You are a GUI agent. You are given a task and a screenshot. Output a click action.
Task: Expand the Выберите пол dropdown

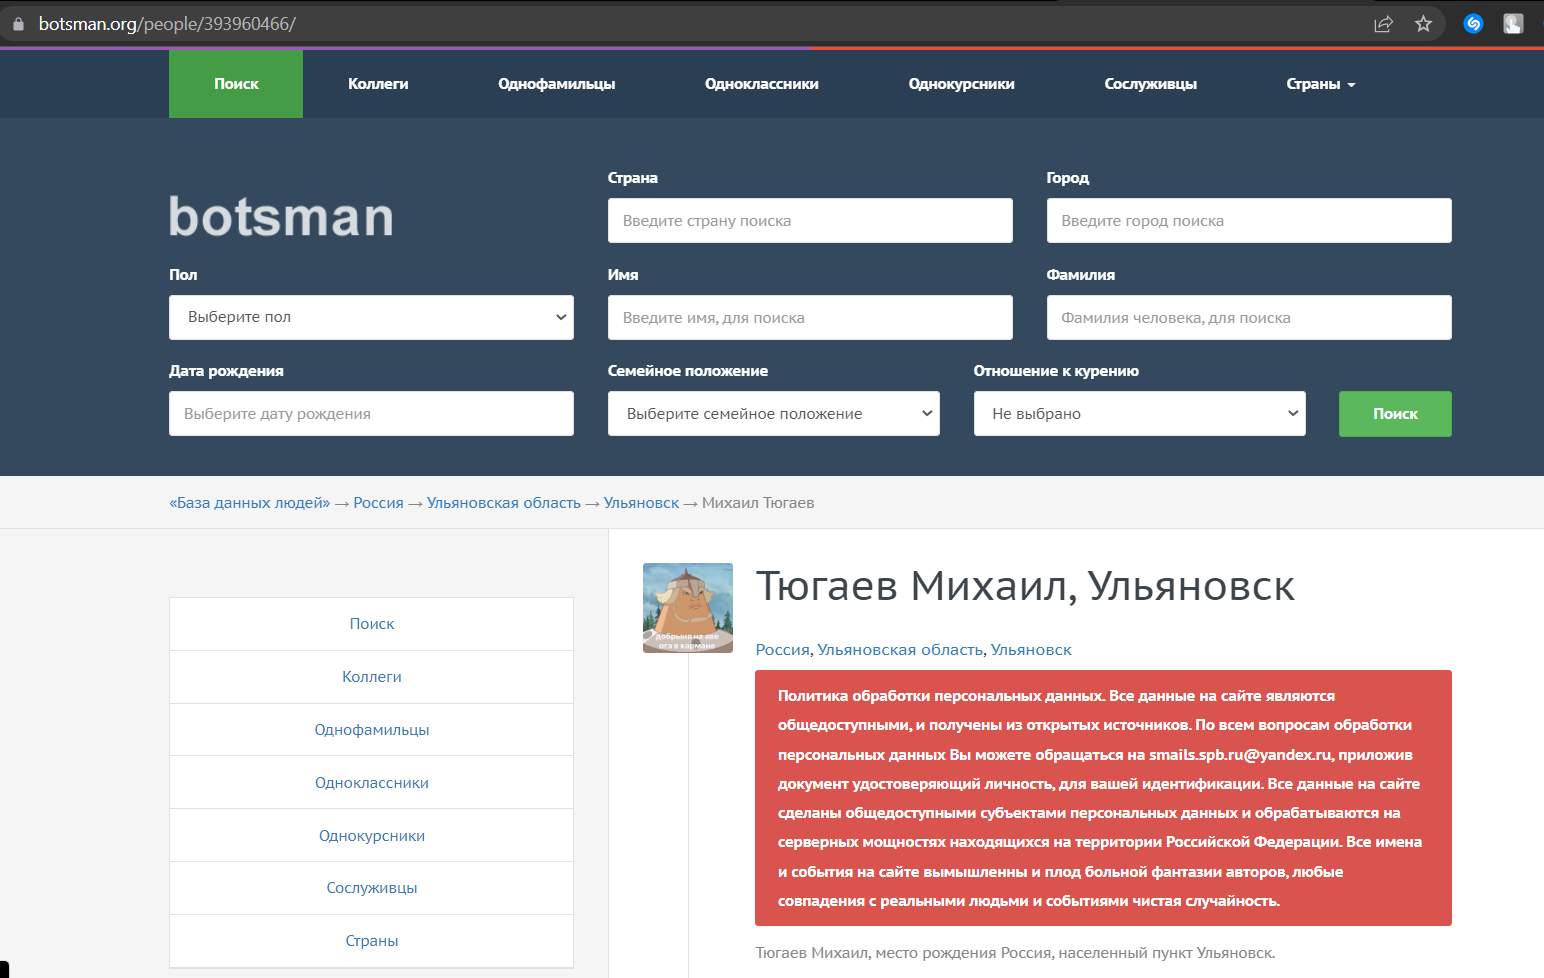pos(371,317)
